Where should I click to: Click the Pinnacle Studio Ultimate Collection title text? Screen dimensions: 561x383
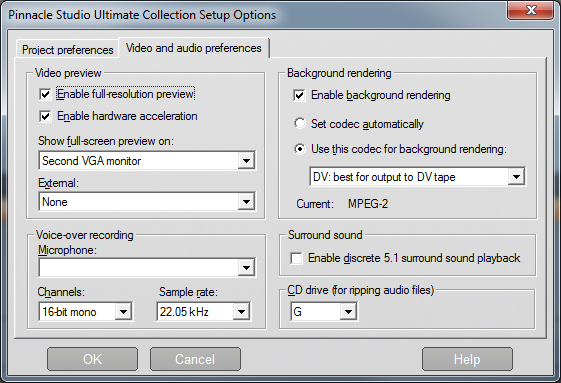142,15
